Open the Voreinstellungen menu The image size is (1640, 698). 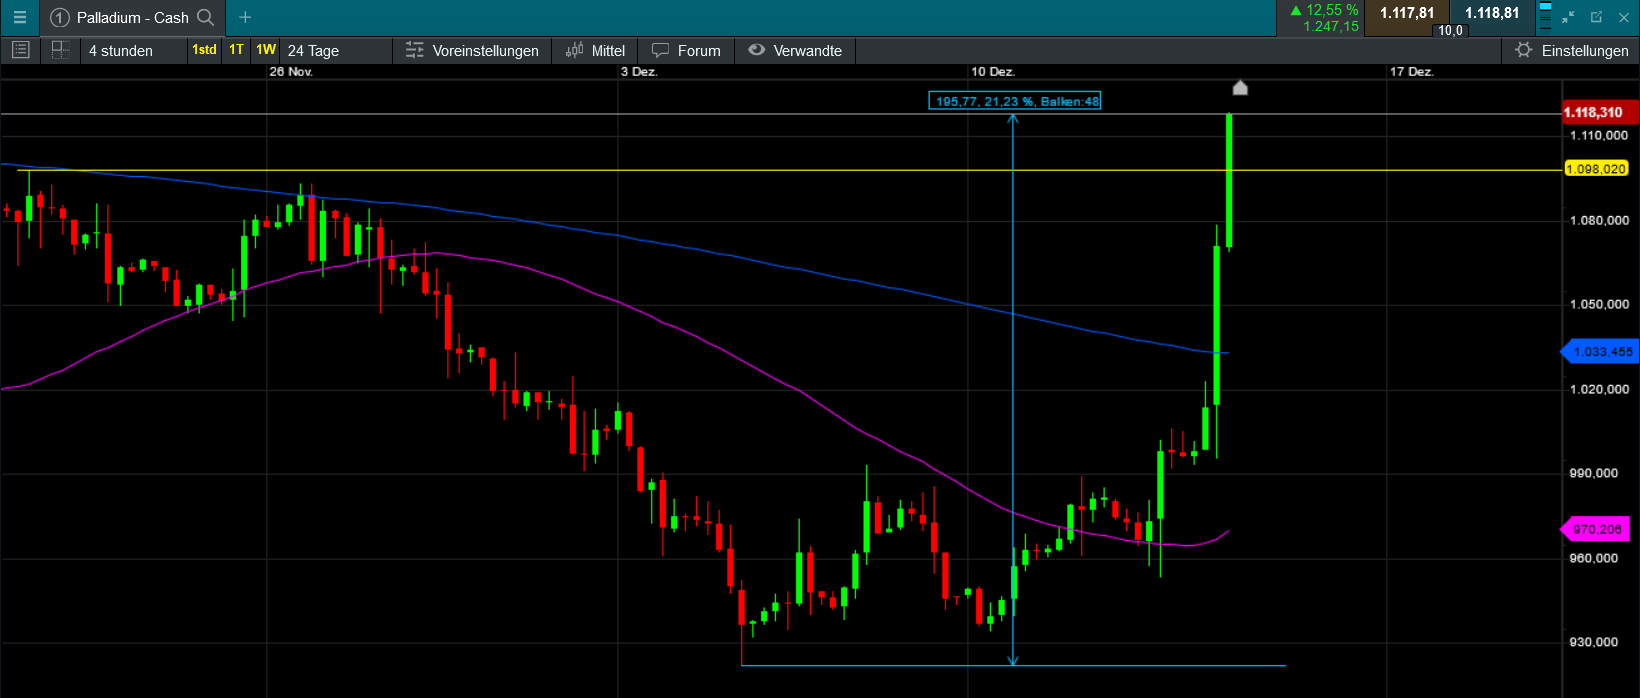[x=473, y=50]
